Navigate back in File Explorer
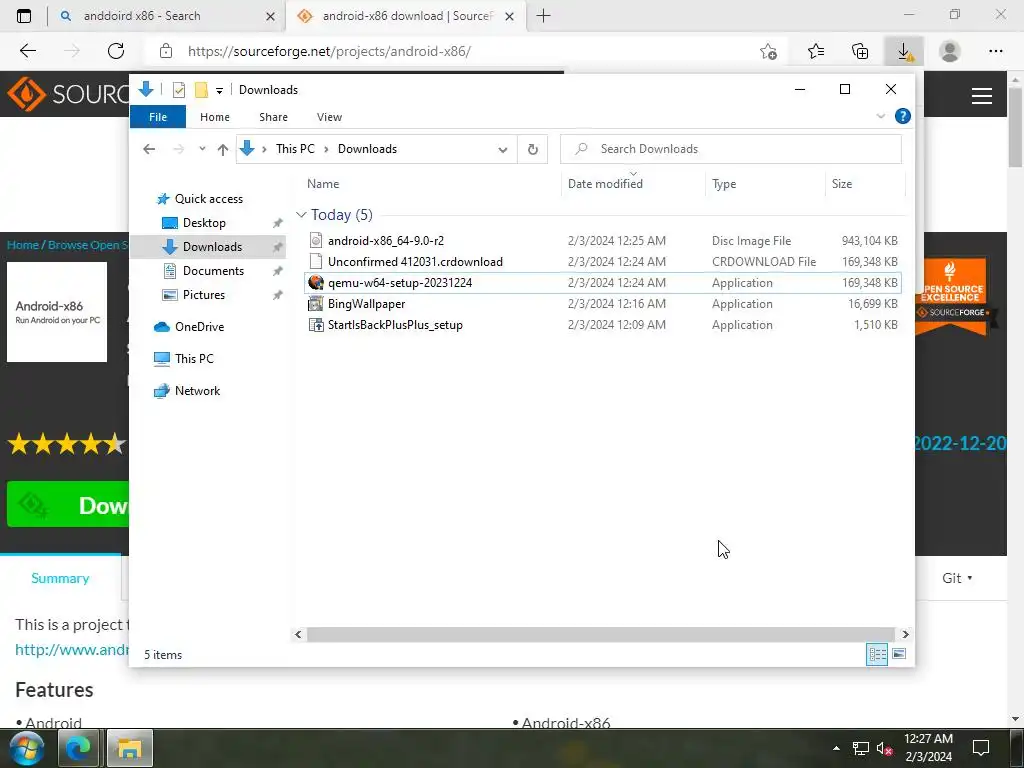This screenshot has height=768, width=1024. [149, 150]
